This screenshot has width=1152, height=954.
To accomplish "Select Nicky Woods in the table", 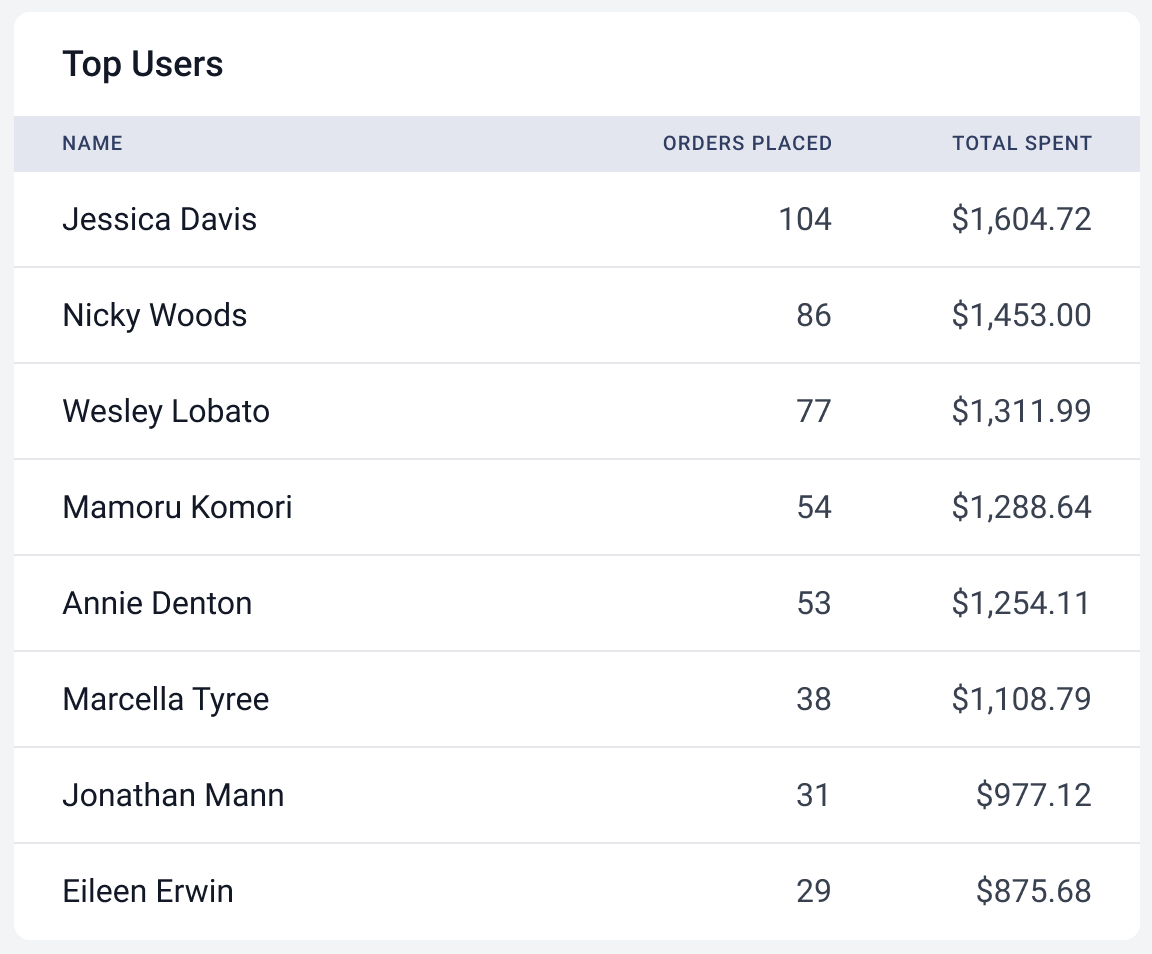I will tap(155, 315).
